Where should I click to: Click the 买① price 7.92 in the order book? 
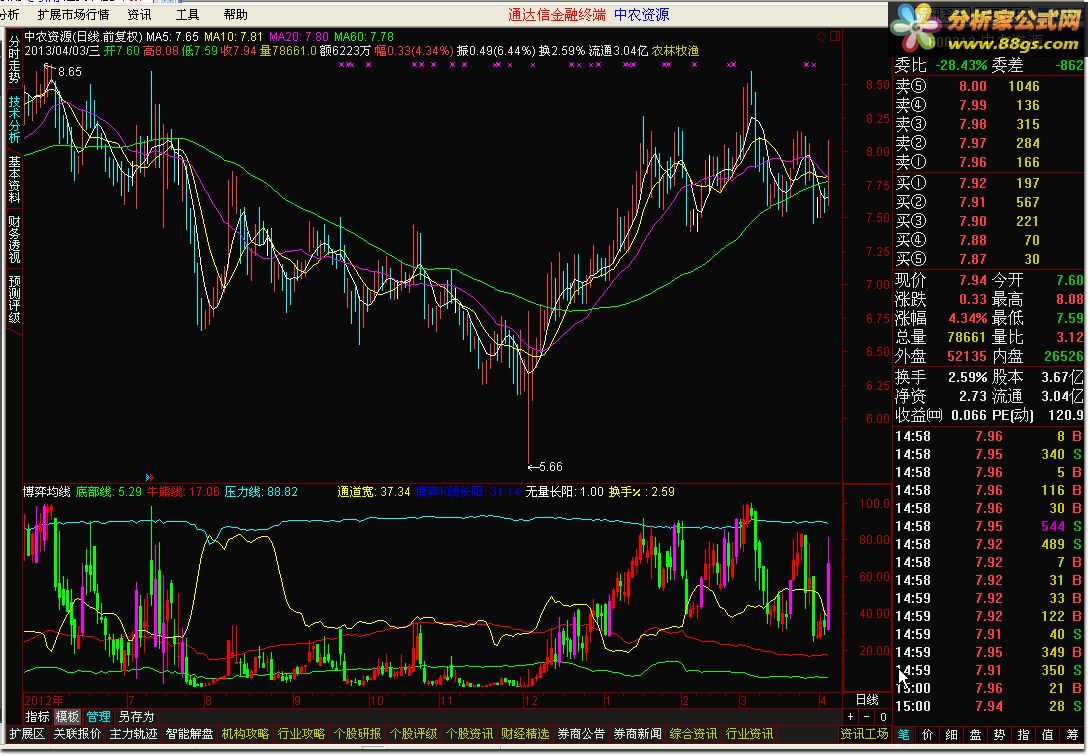(x=973, y=183)
